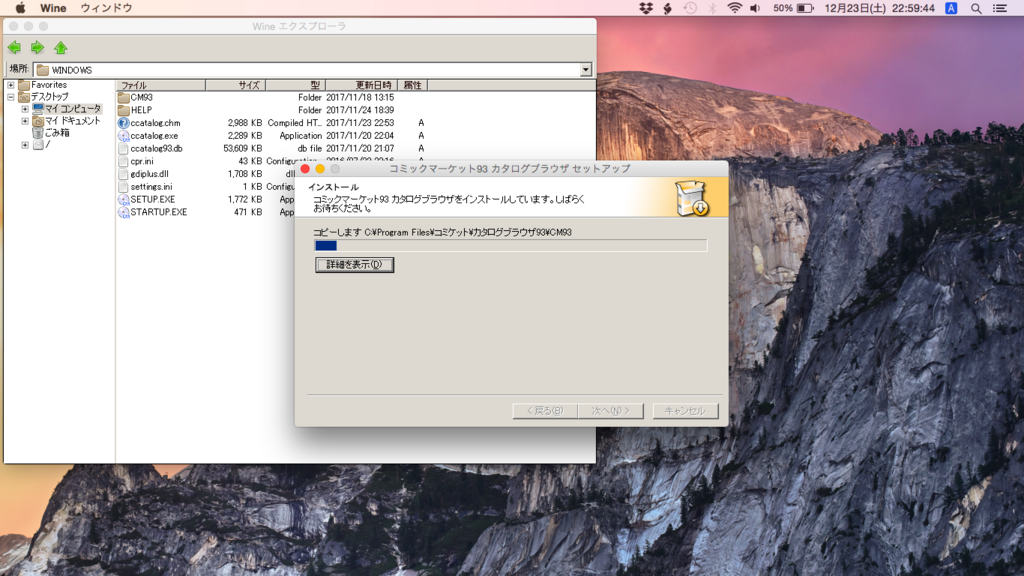Select the HELP file name
Viewport: 1024px width, 576px height.
pyautogui.click(x=141, y=110)
